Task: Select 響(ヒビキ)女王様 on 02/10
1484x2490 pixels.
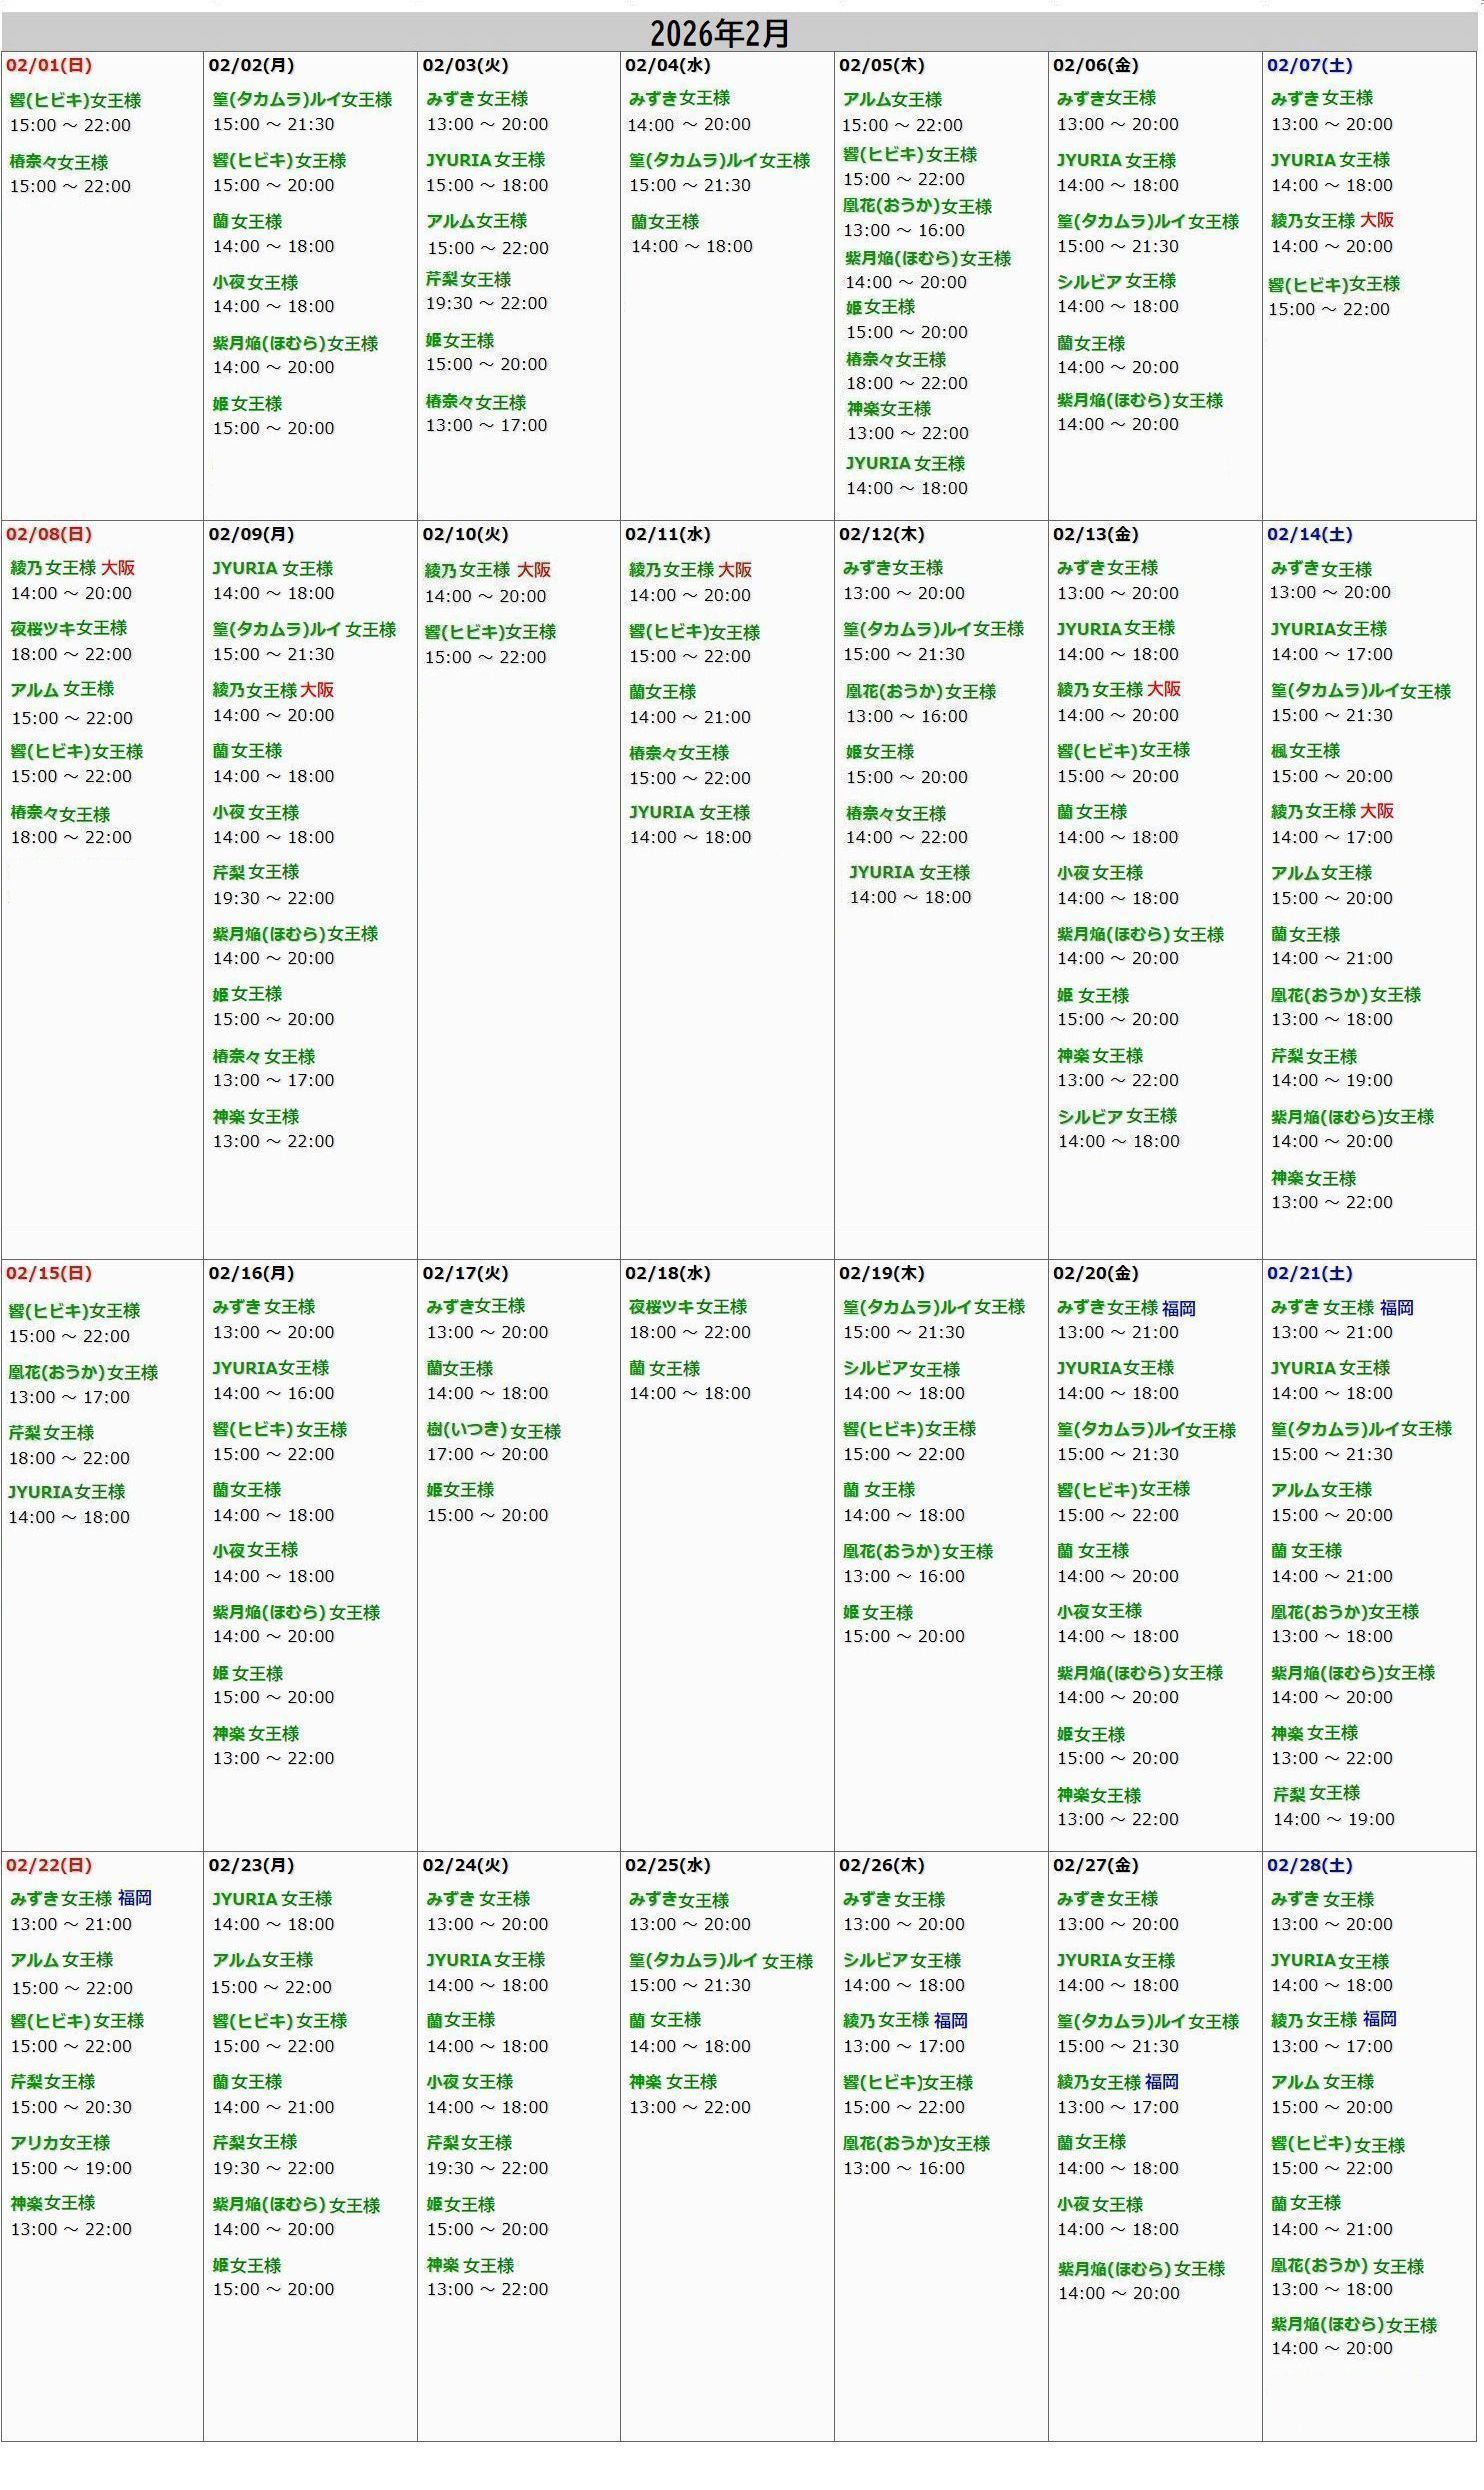Action: click(x=490, y=632)
